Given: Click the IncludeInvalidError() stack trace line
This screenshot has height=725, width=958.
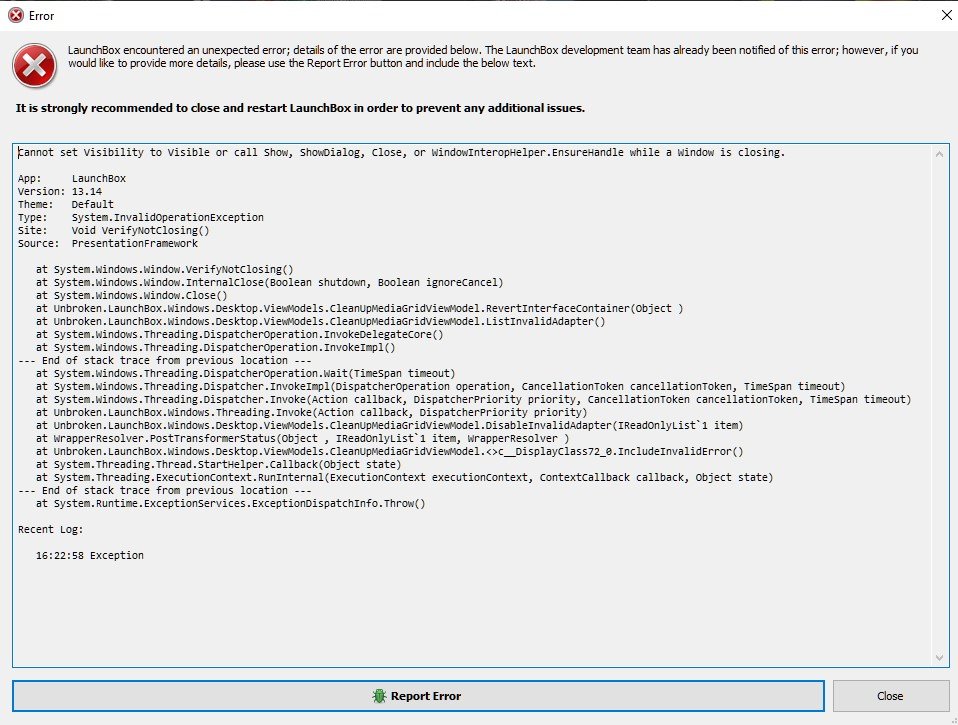Looking at the screenshot, I should (x=389, y=451).
